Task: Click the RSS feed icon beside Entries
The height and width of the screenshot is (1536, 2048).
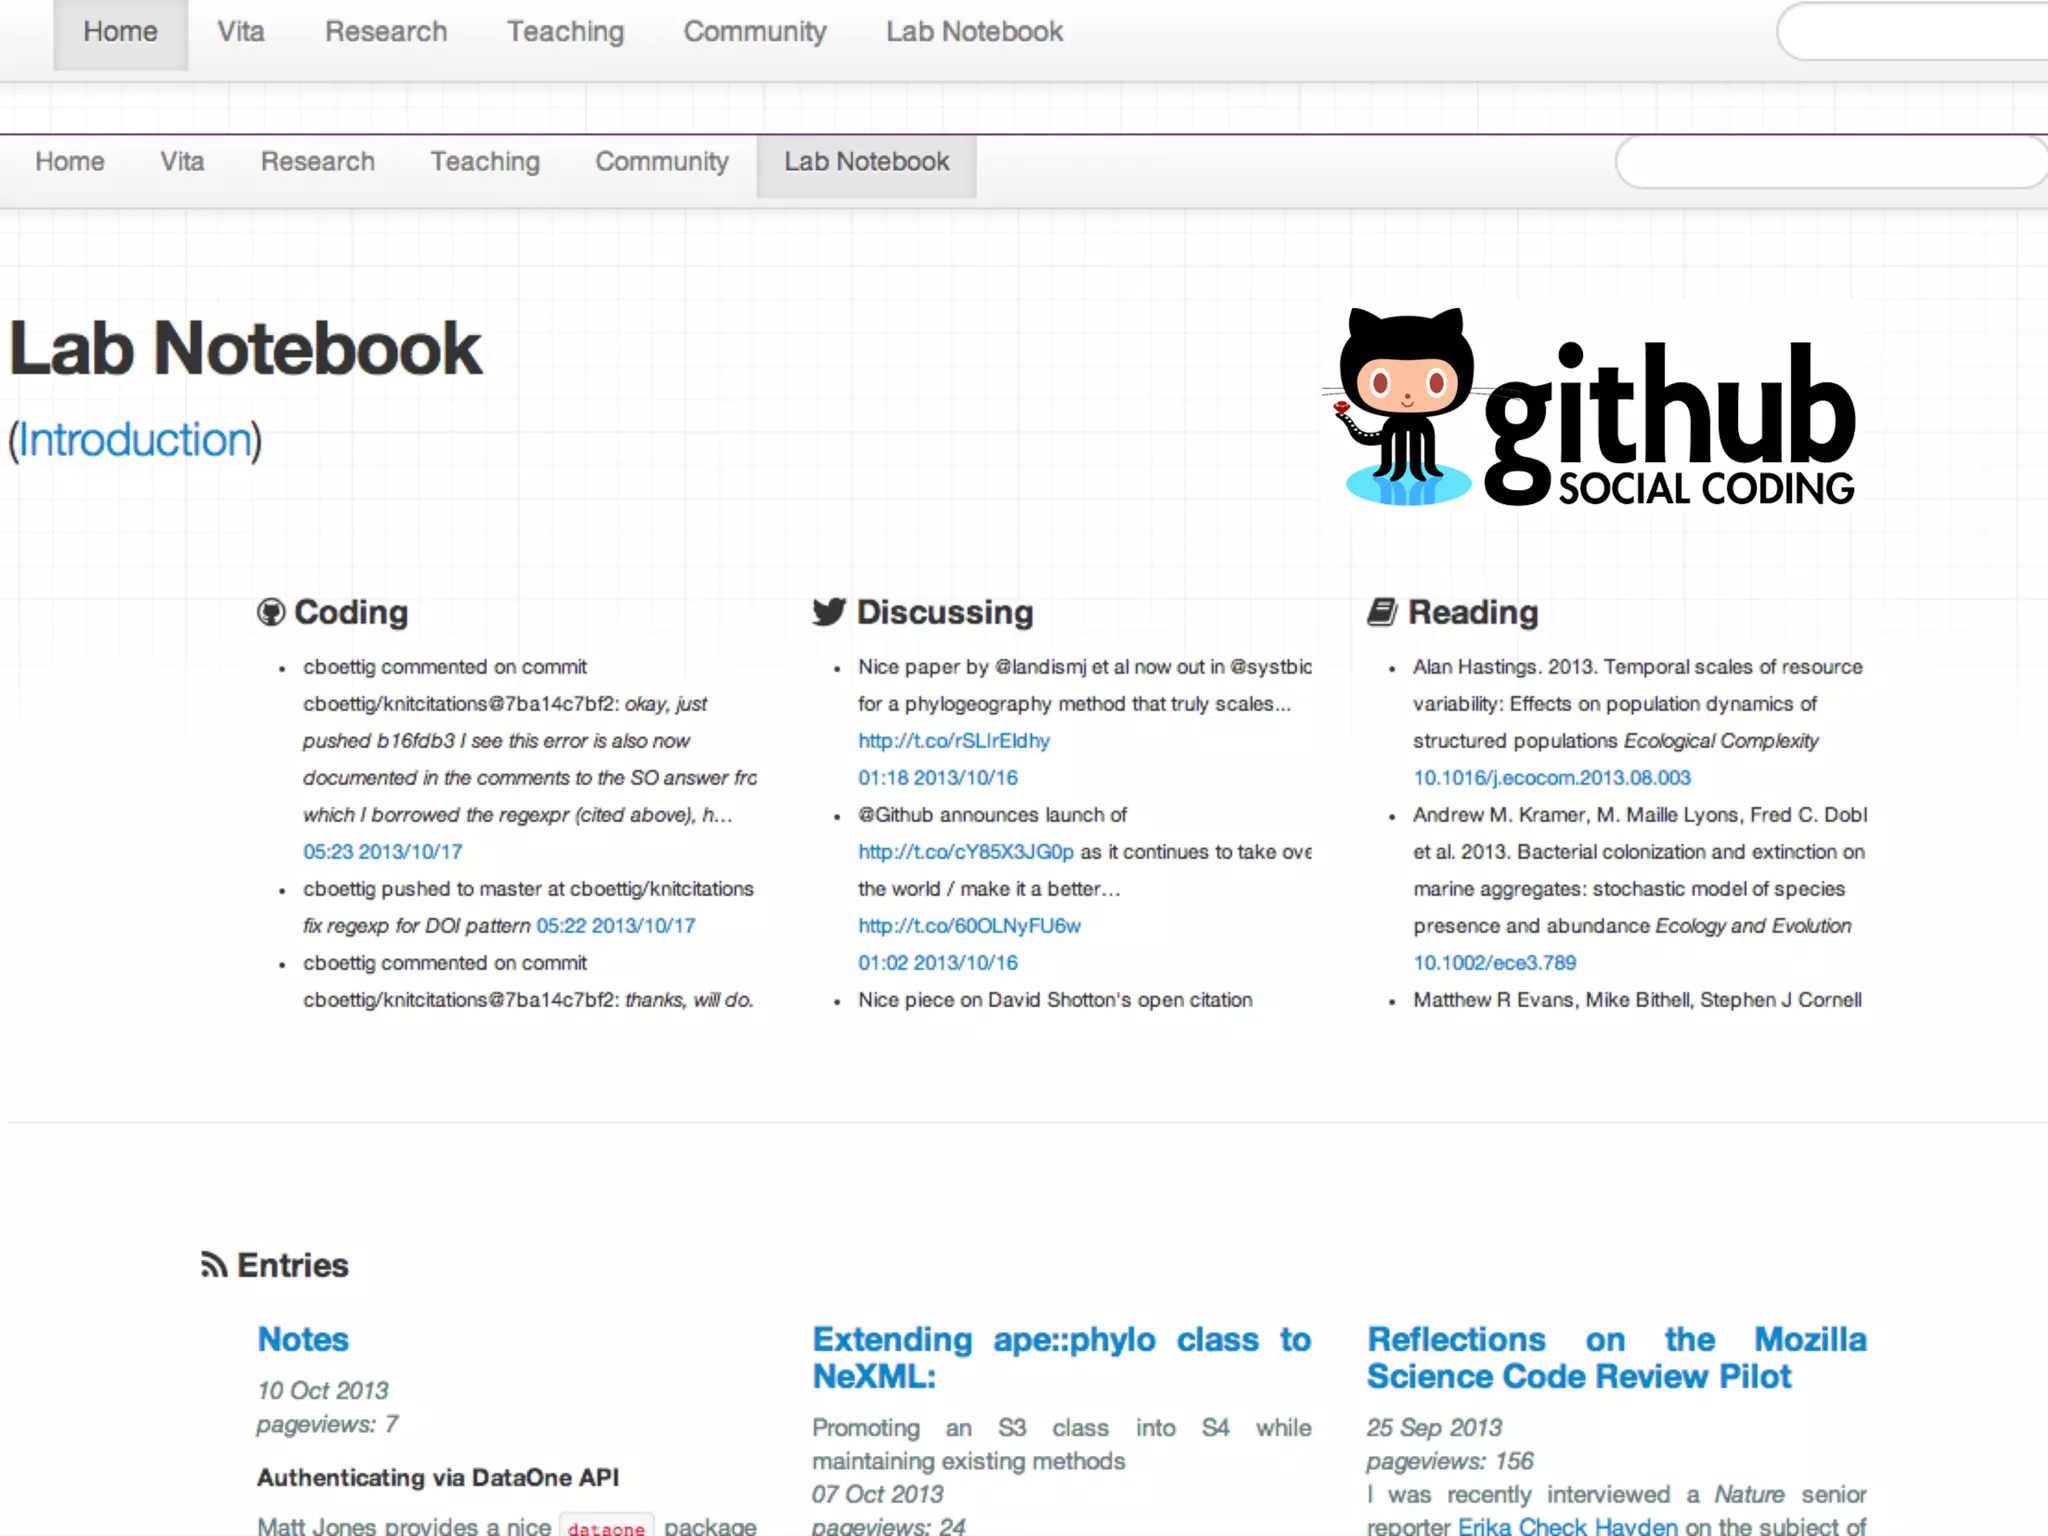Action: (x=213, y=1265)
